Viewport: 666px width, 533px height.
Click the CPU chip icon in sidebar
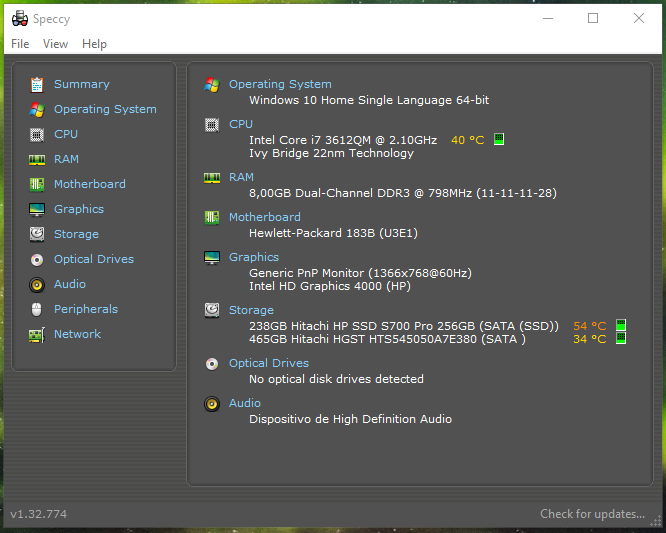[37, 135]
